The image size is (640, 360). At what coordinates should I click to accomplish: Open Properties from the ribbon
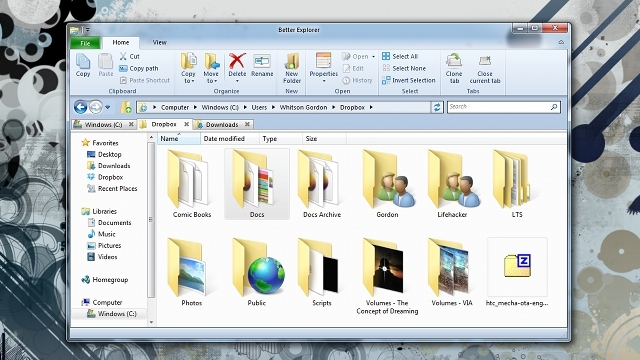point(323,68)
